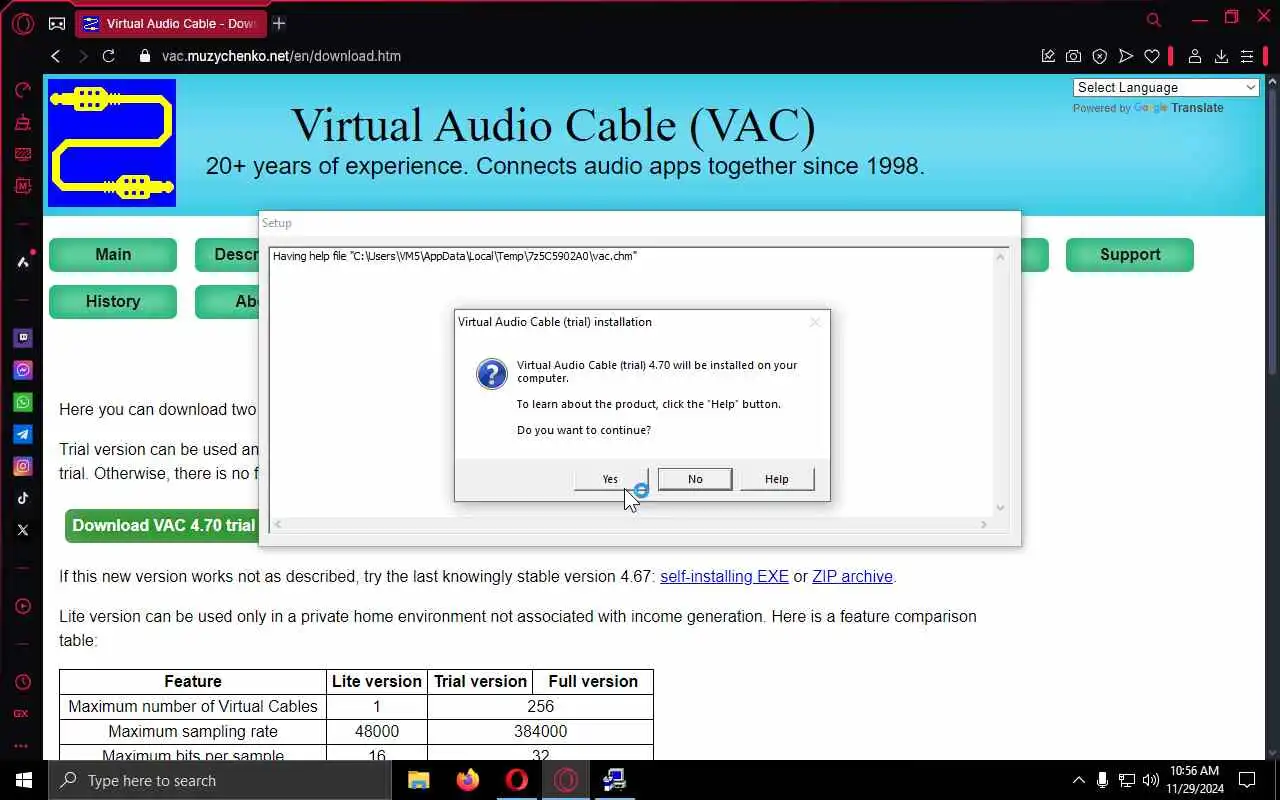Viewport: 1280px width, 800px height.
Task: Click the Windows Start button
Action: [24, 780]
